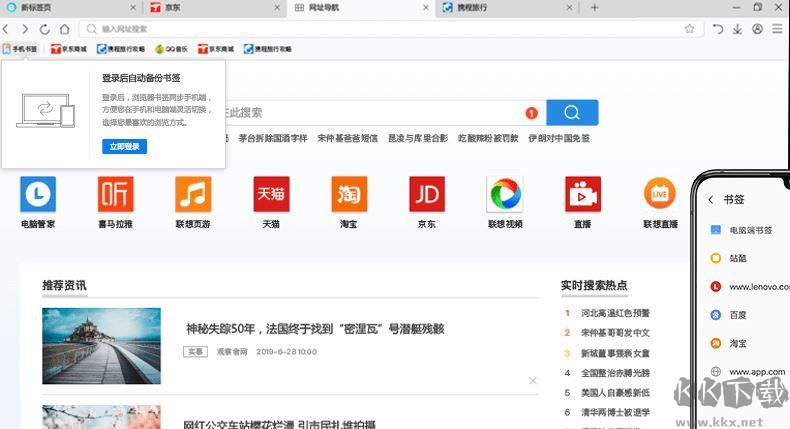The height and width of the screenshot is (429, 790).
Task: Open the hamburger main menu
Action: (x=777, y=29)
